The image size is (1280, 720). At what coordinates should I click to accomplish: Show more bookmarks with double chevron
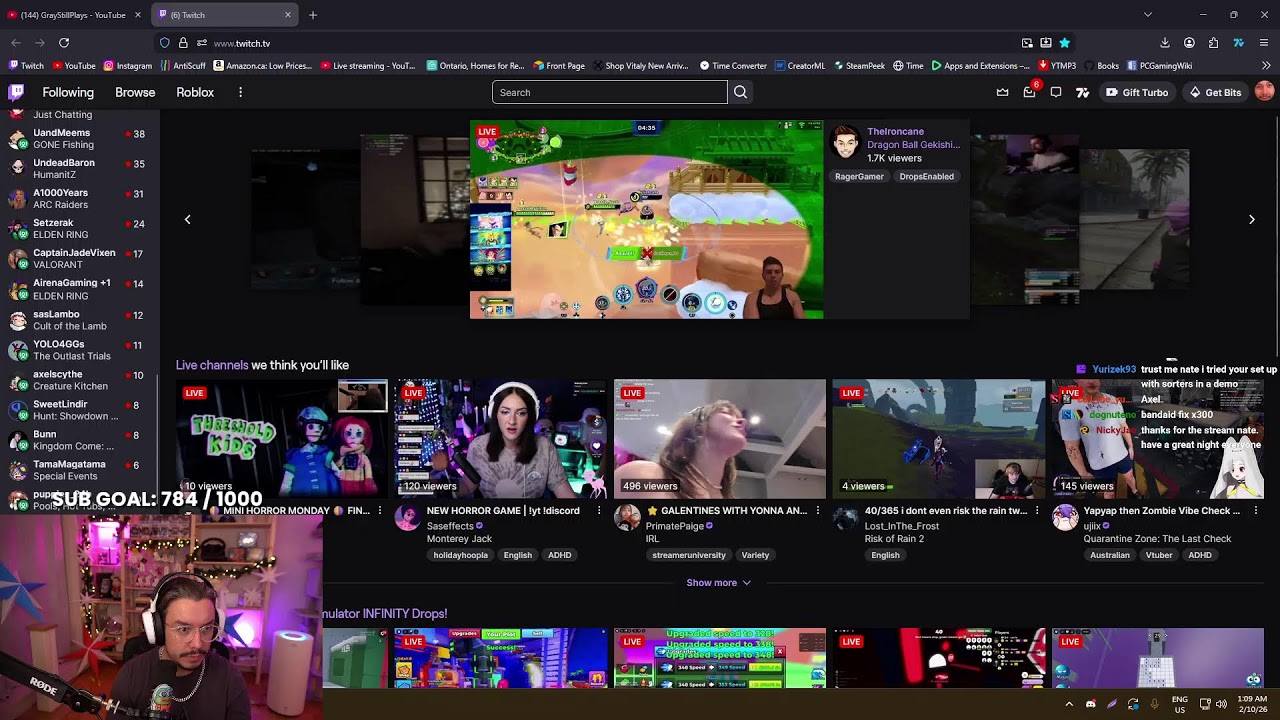(x=1266, y=66)
